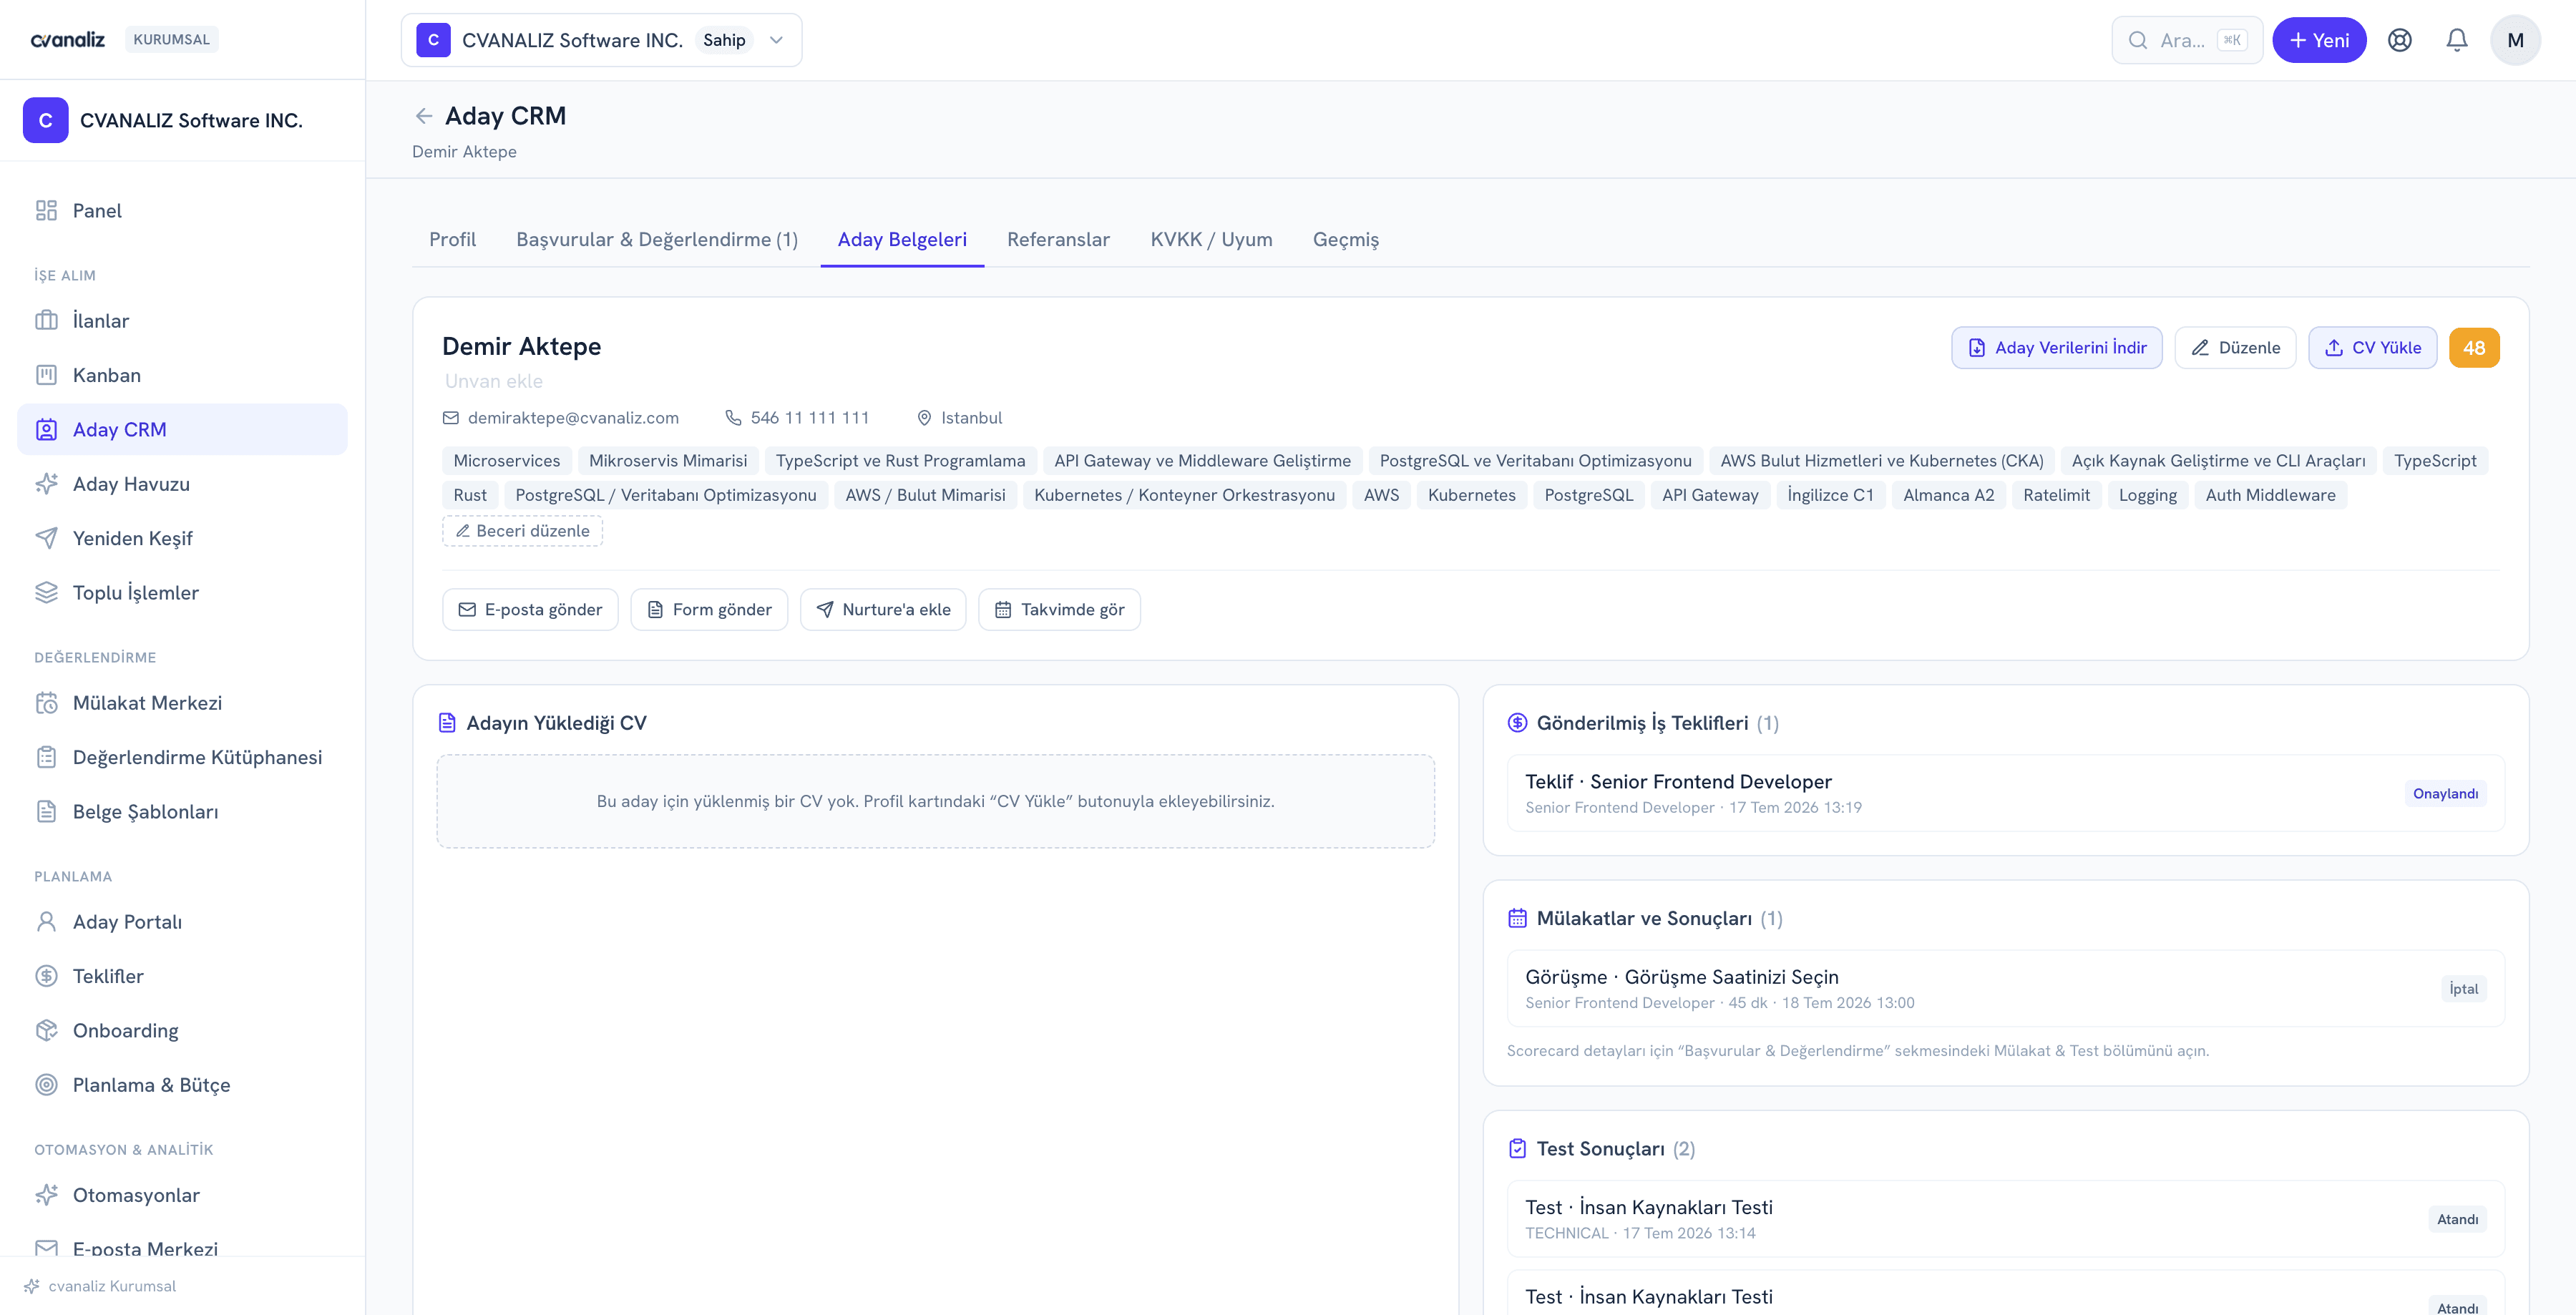Click the Düzenle button
The height and width of the screenshot is (1315, 2576).
2235,347
